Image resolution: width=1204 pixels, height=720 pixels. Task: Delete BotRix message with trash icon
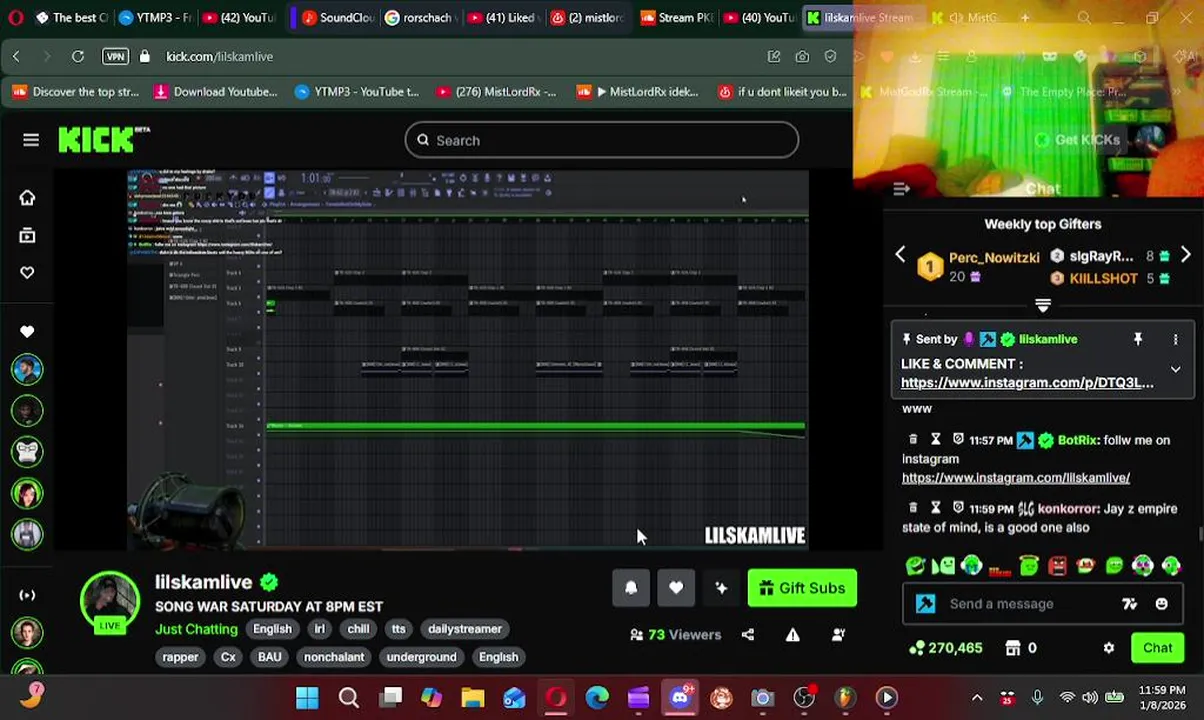pos(912,440)
